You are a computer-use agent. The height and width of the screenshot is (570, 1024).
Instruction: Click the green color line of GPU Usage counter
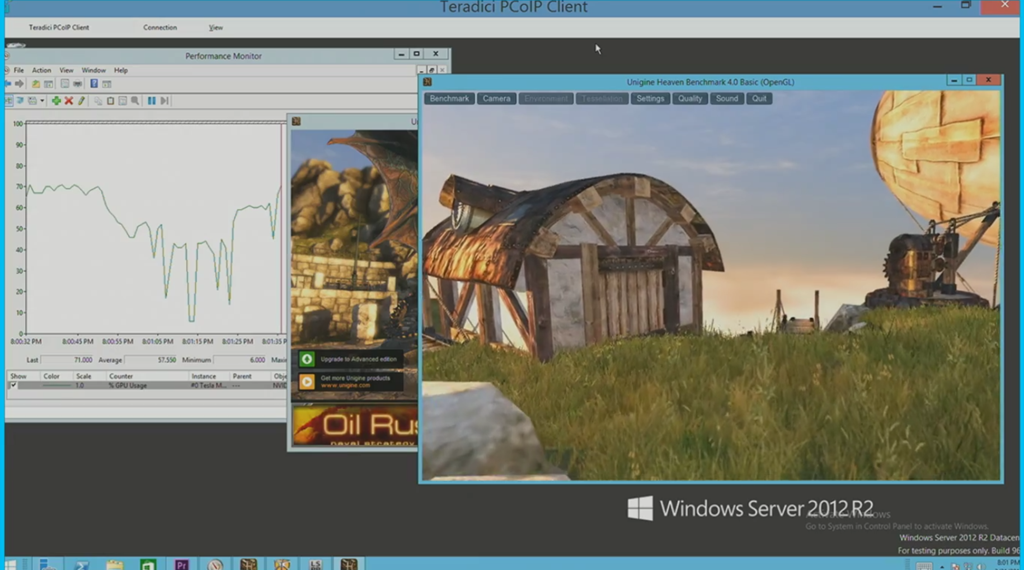point(56,385)
